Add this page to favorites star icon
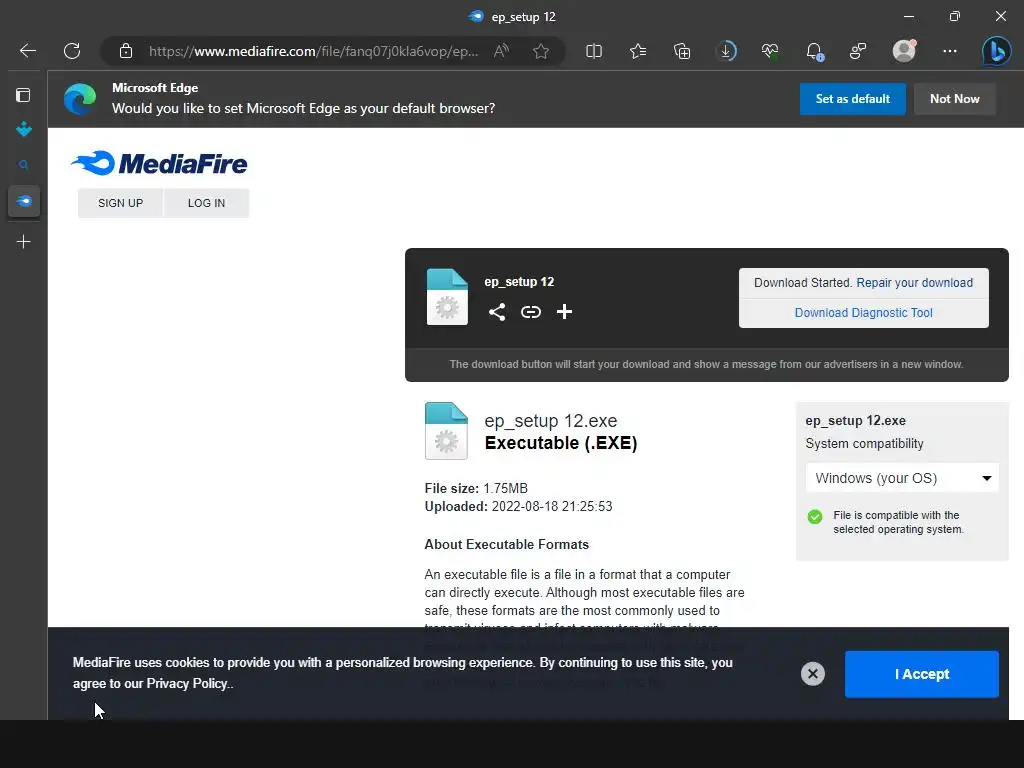The height and width of the screenshot is (768, 1024). (541, 51)
